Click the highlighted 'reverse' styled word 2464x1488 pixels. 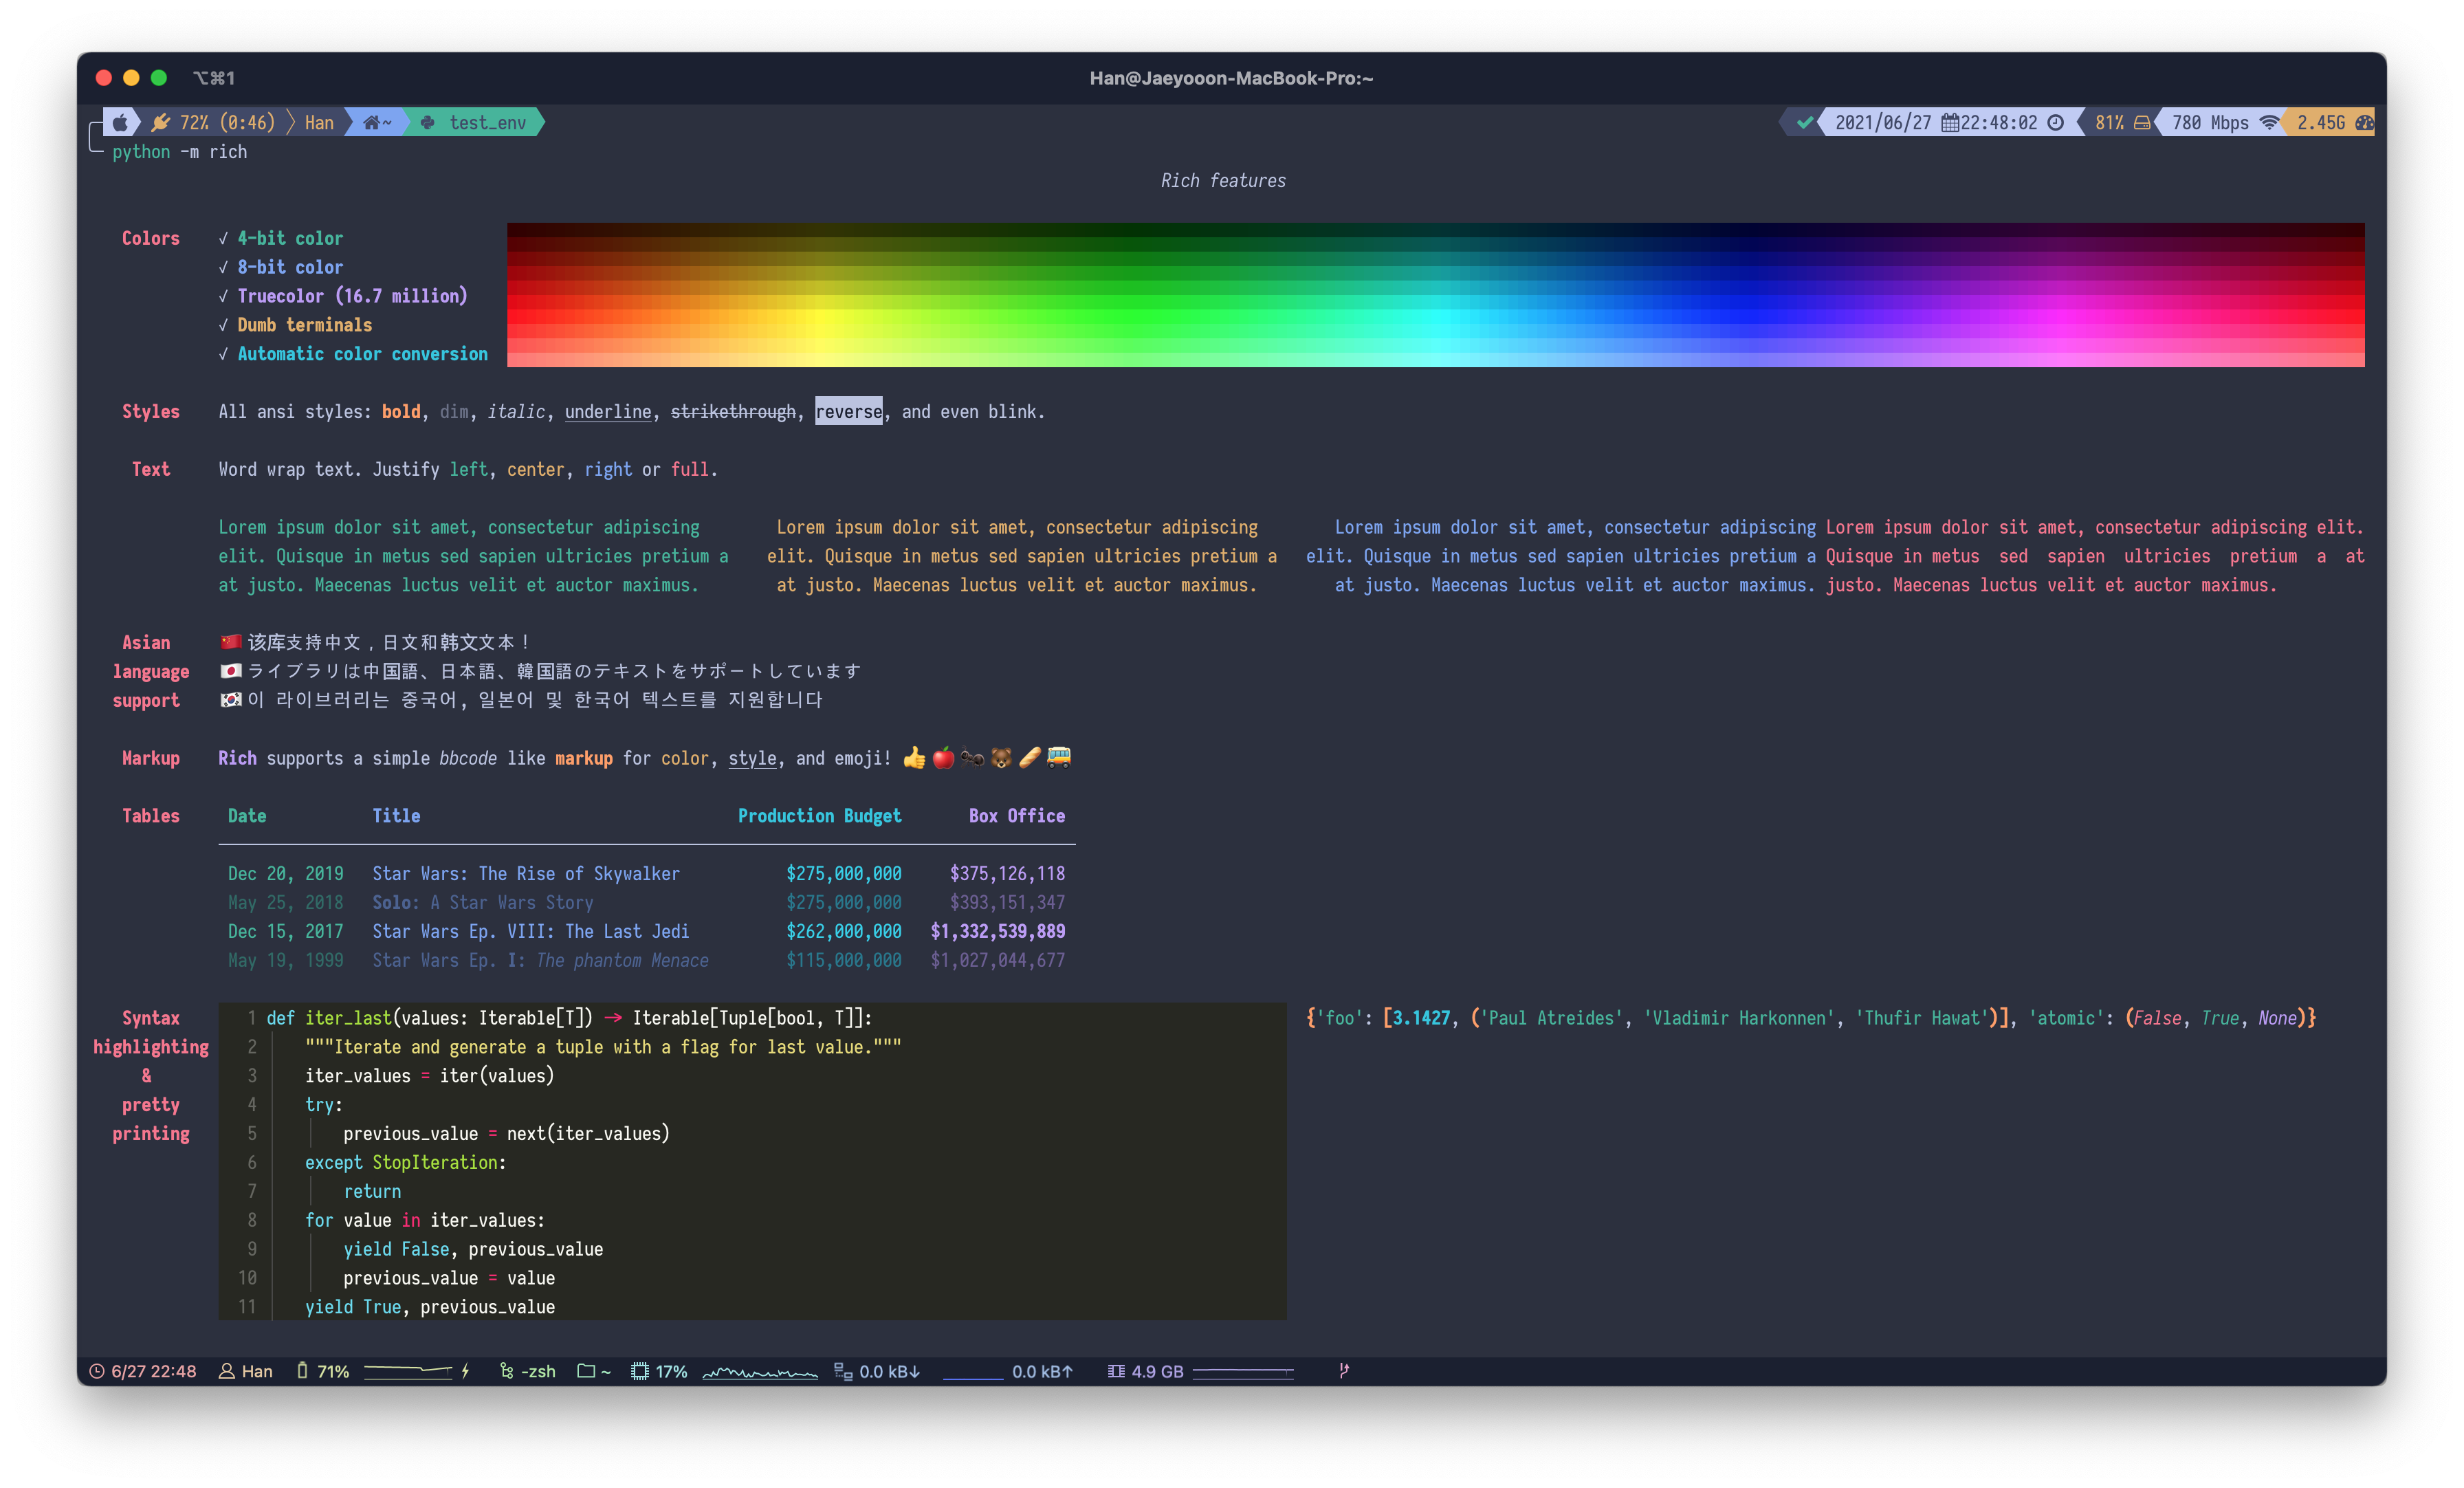(x=848, y=411)
